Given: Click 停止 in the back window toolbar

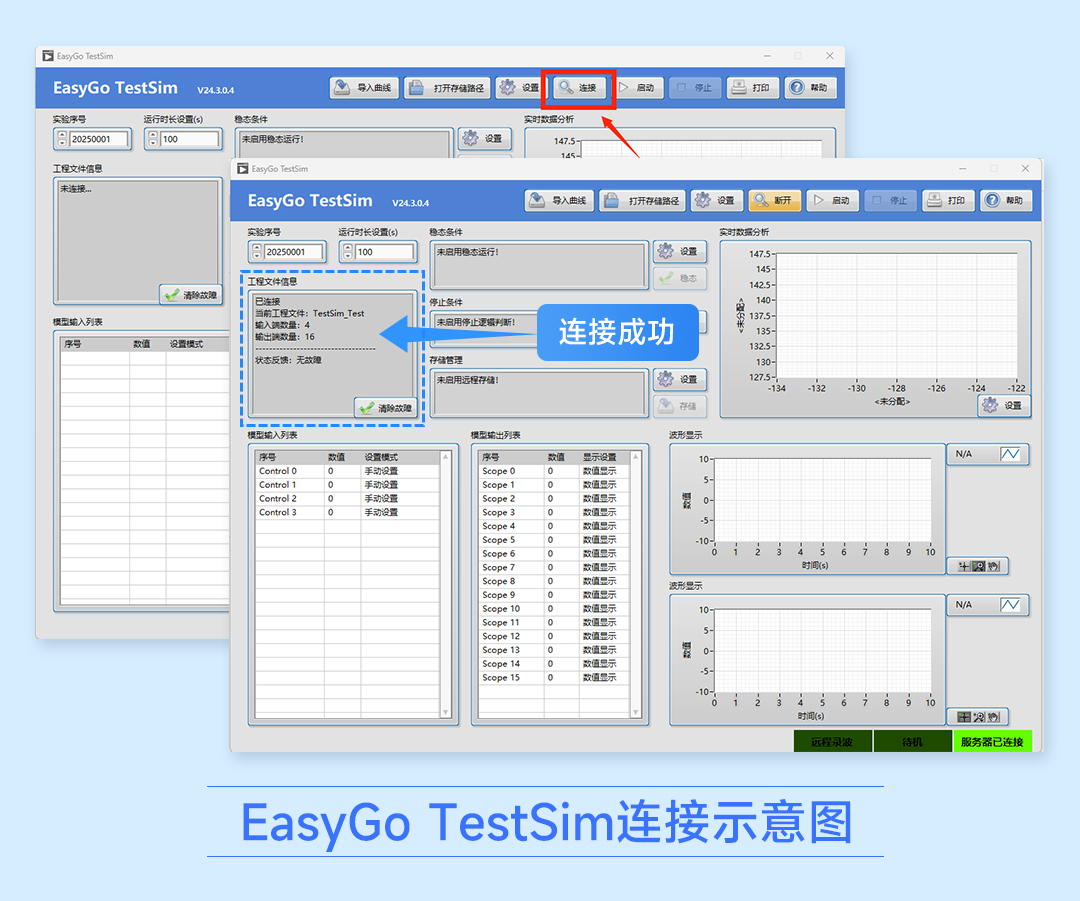Looking at the screenshot, I should (x=695, y=87).
